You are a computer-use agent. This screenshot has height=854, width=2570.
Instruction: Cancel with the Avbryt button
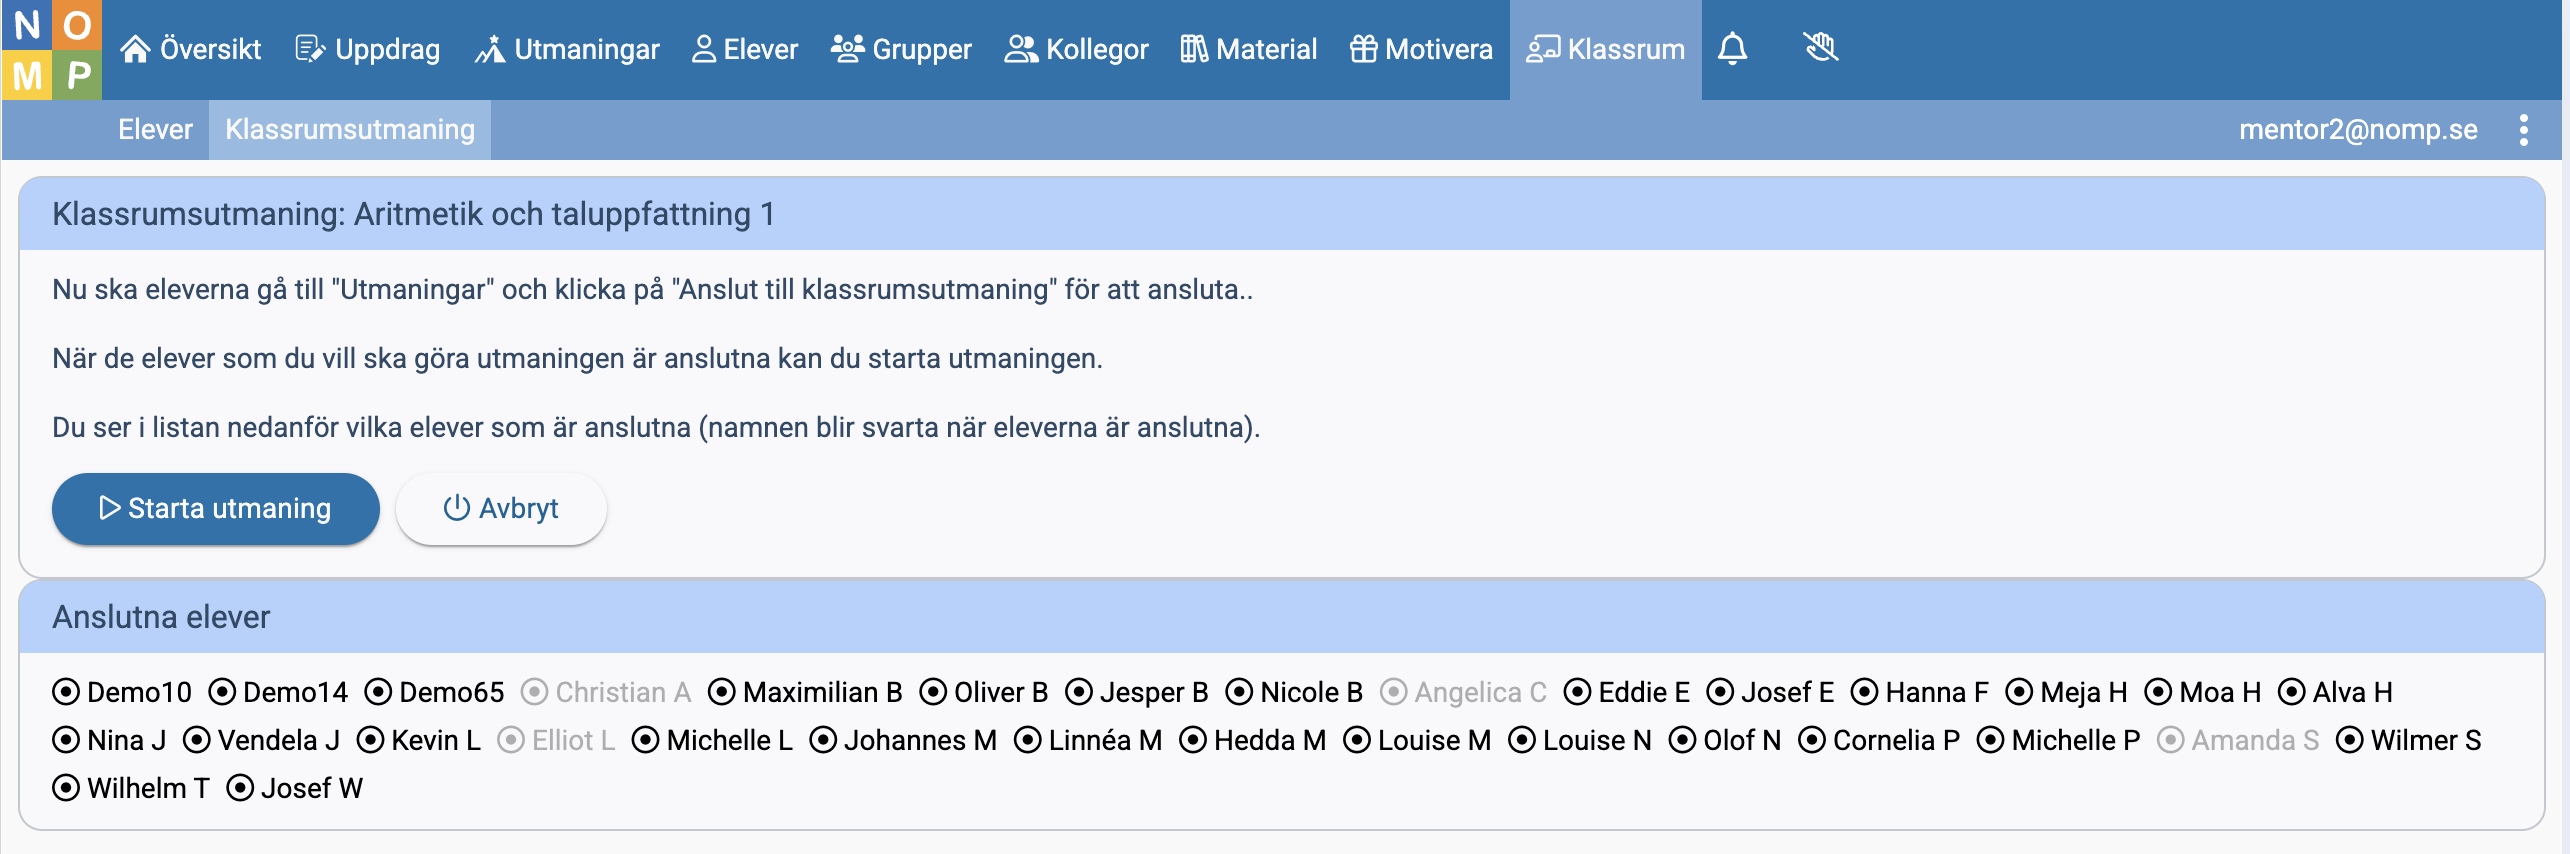[501, 509]
